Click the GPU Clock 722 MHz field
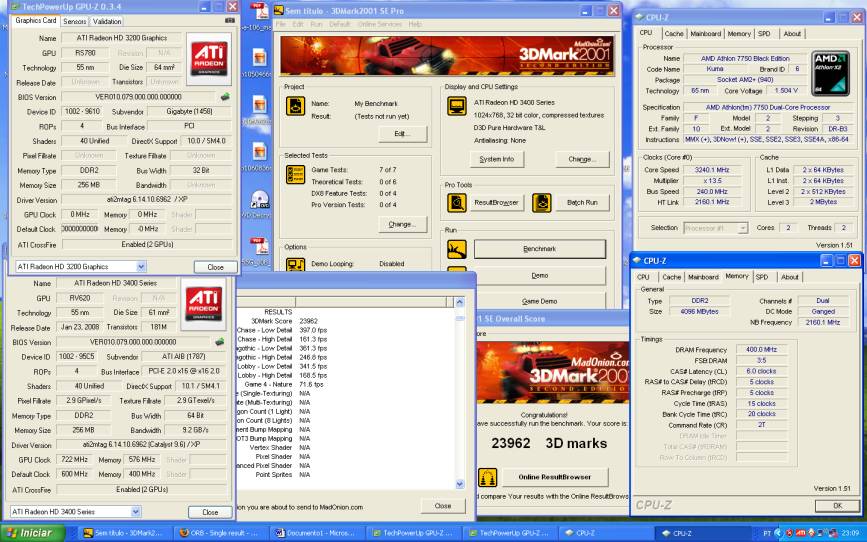The width and height of the screenshot is (867, 542). point(75,460)
